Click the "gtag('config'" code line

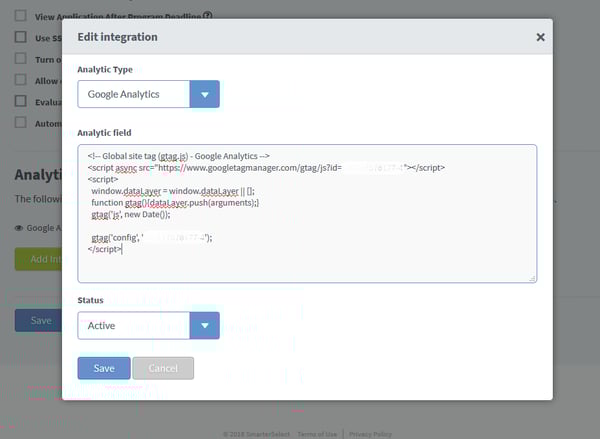(152, 238)
